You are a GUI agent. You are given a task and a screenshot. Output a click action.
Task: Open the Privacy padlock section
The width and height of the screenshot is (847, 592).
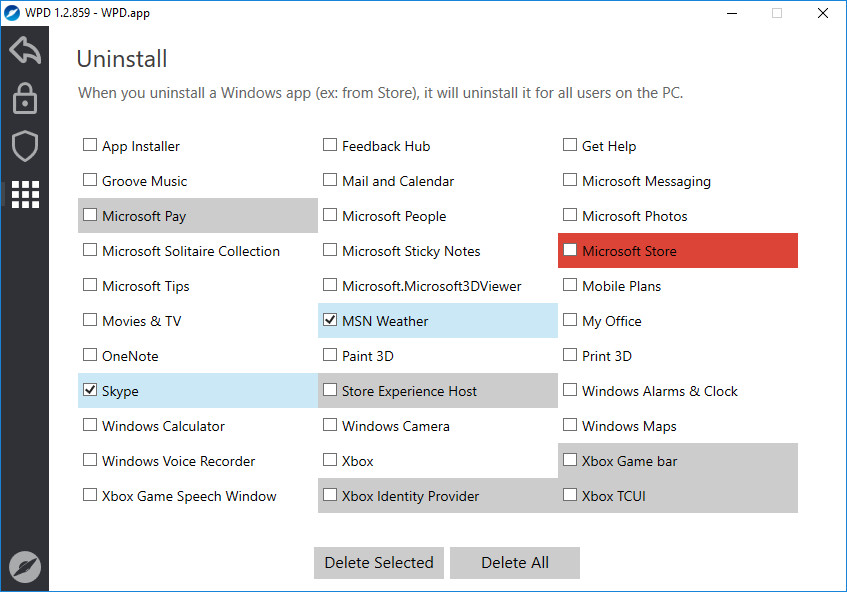[25, 98]
